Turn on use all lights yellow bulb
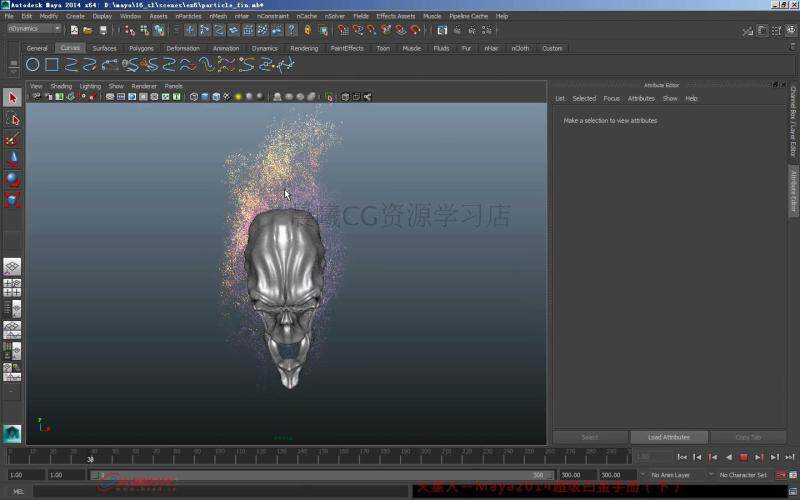 pyautogui.click(x=238, y=97)
